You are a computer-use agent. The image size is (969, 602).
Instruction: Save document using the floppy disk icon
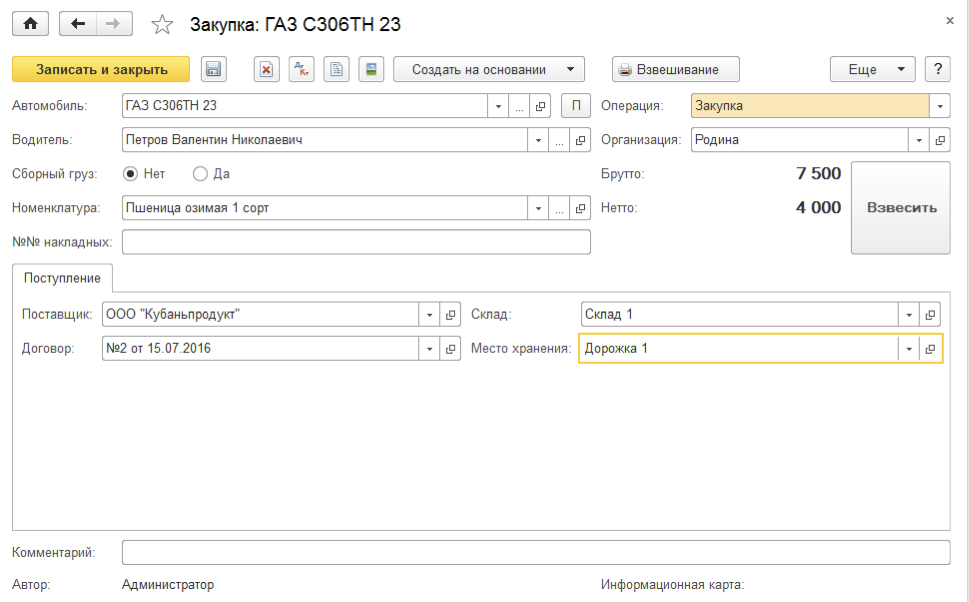(x=213, y=69)
